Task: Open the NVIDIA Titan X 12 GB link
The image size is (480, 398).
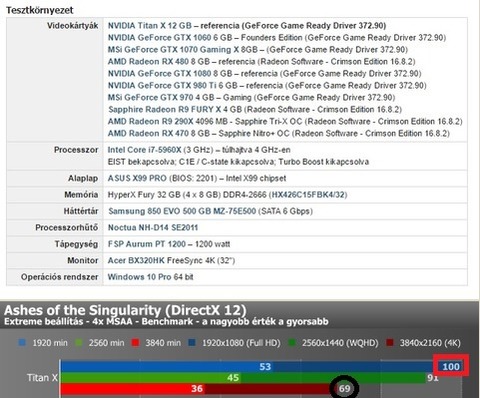Action: (x=150, y=26)
